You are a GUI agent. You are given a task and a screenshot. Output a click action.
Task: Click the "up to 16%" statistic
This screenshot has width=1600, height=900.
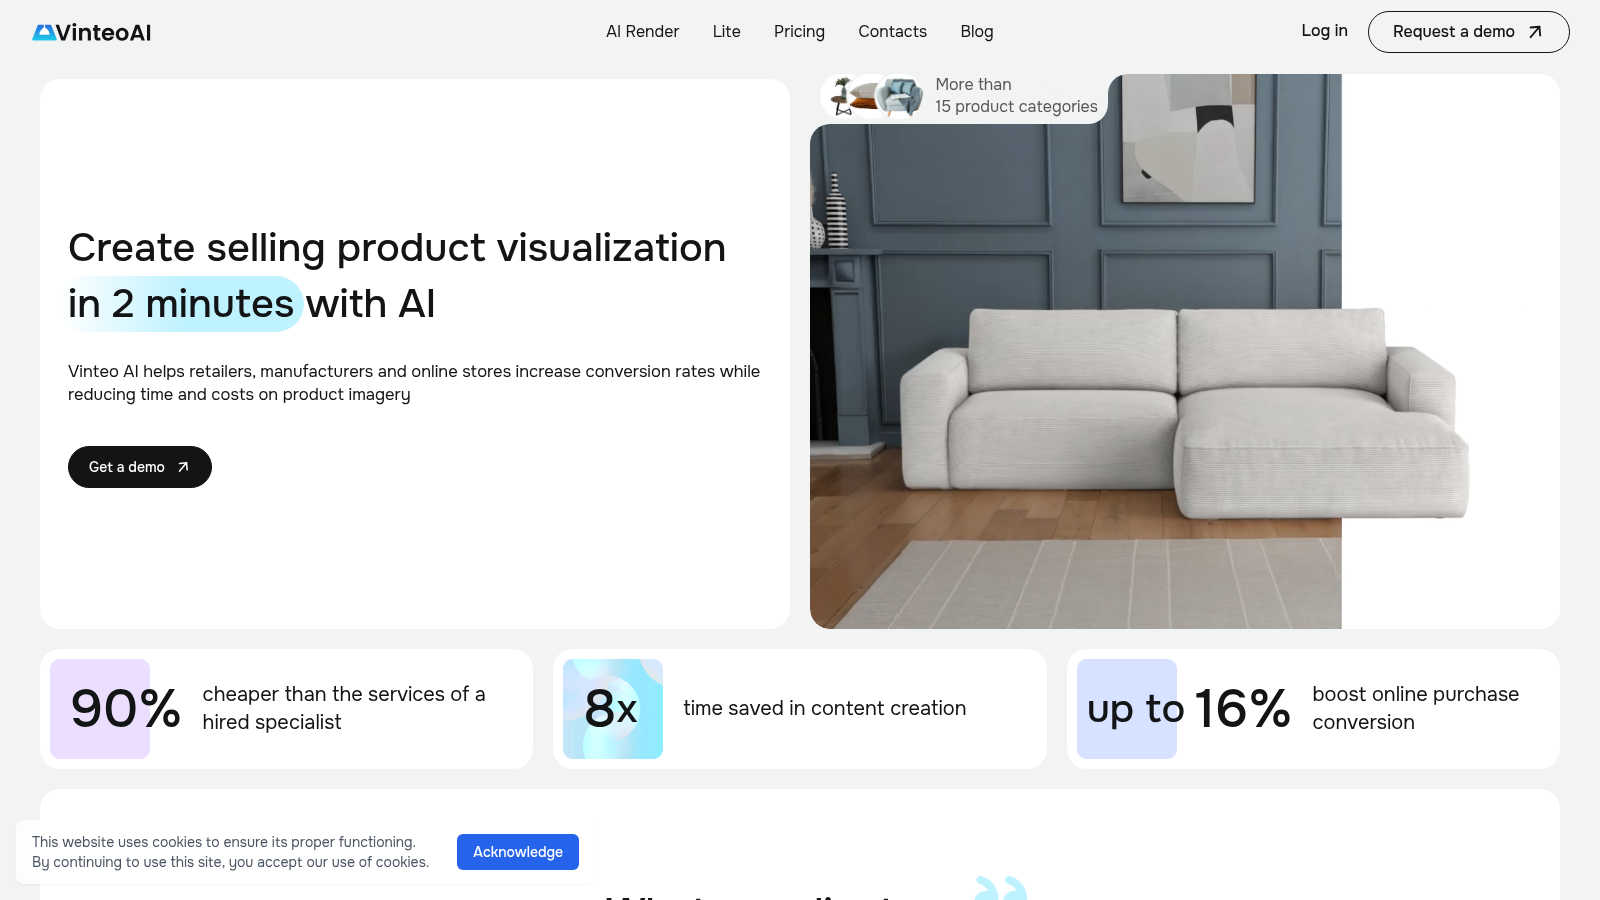(1189, 708)
